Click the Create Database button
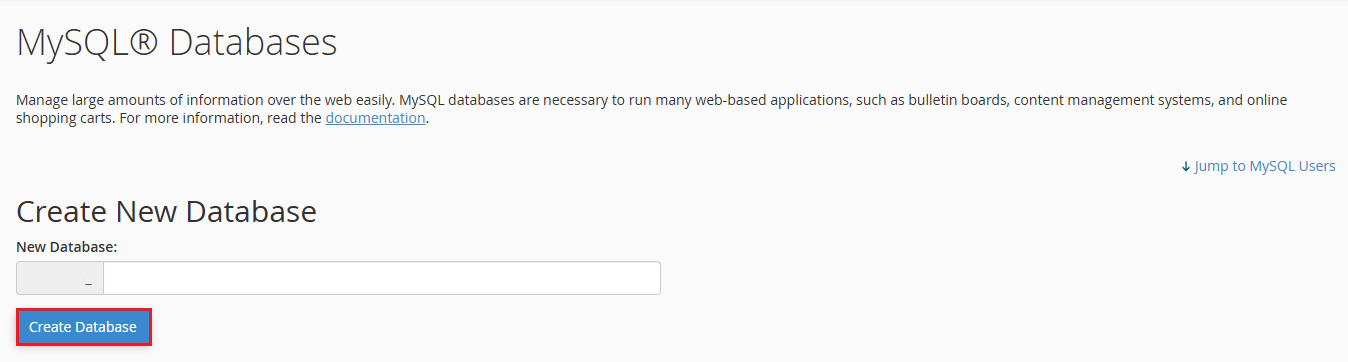The width and height of the screenshot is (1348, 362). 83,327
